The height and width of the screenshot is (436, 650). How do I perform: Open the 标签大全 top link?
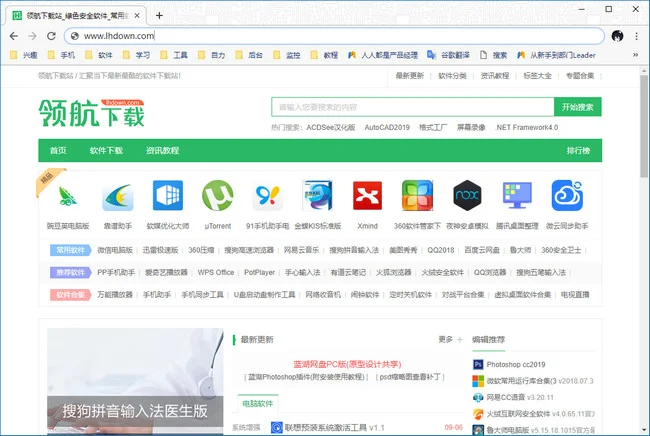[x=537, y=76]
